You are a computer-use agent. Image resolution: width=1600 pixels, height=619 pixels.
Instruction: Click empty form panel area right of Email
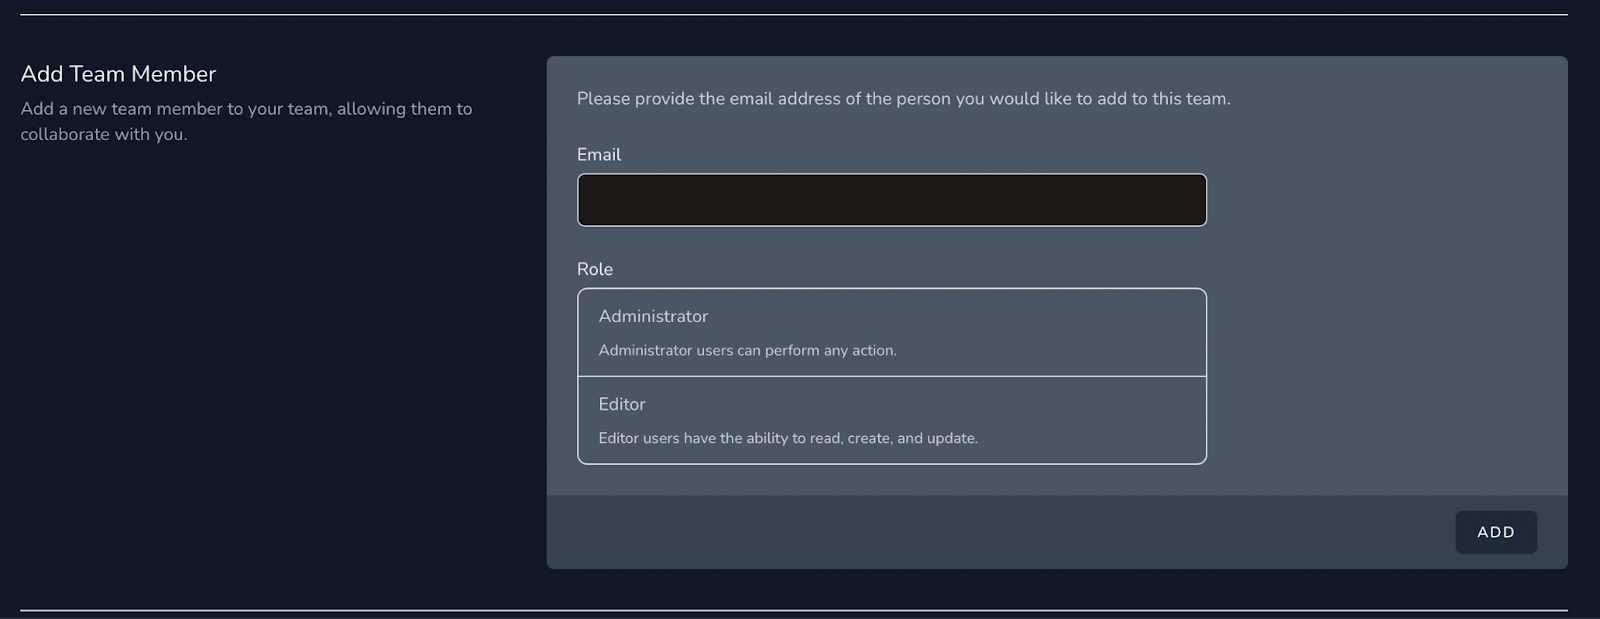tap(1385, 200)
